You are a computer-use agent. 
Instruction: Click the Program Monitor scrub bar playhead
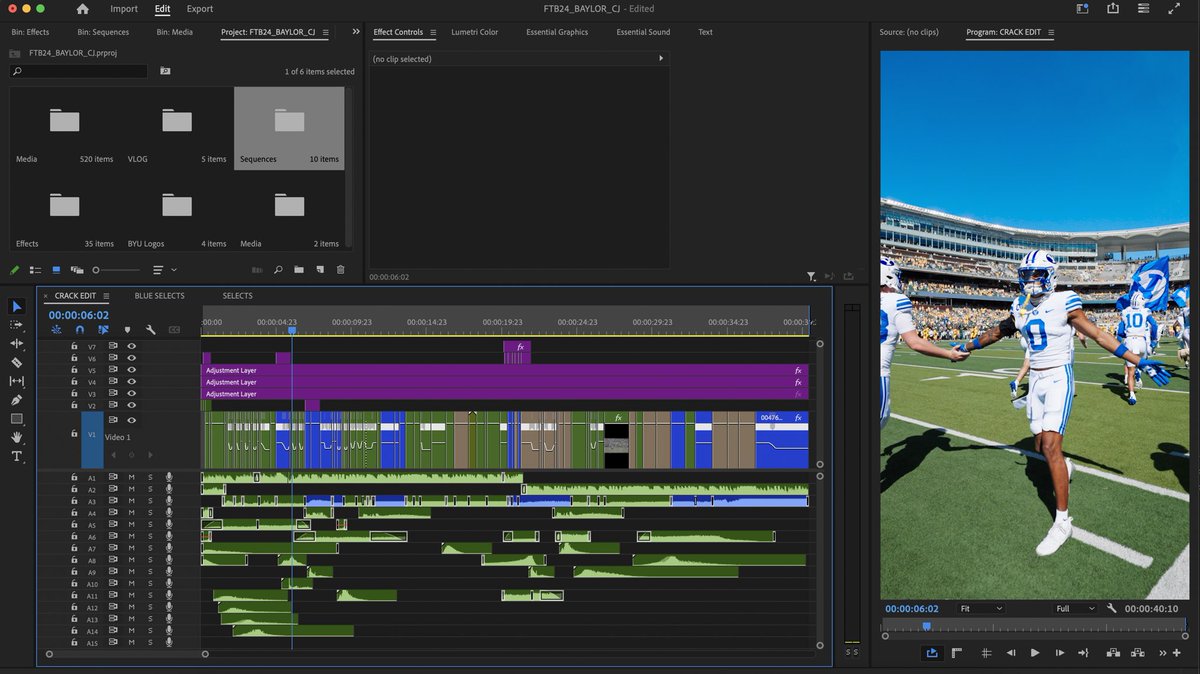(x=926, y=627)
